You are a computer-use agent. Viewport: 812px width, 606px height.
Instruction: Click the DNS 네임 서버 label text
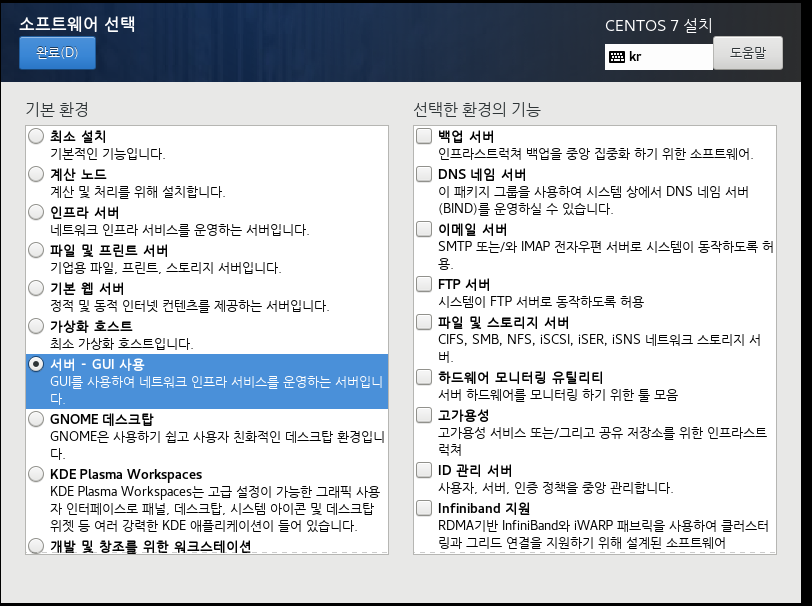point(482,174)
